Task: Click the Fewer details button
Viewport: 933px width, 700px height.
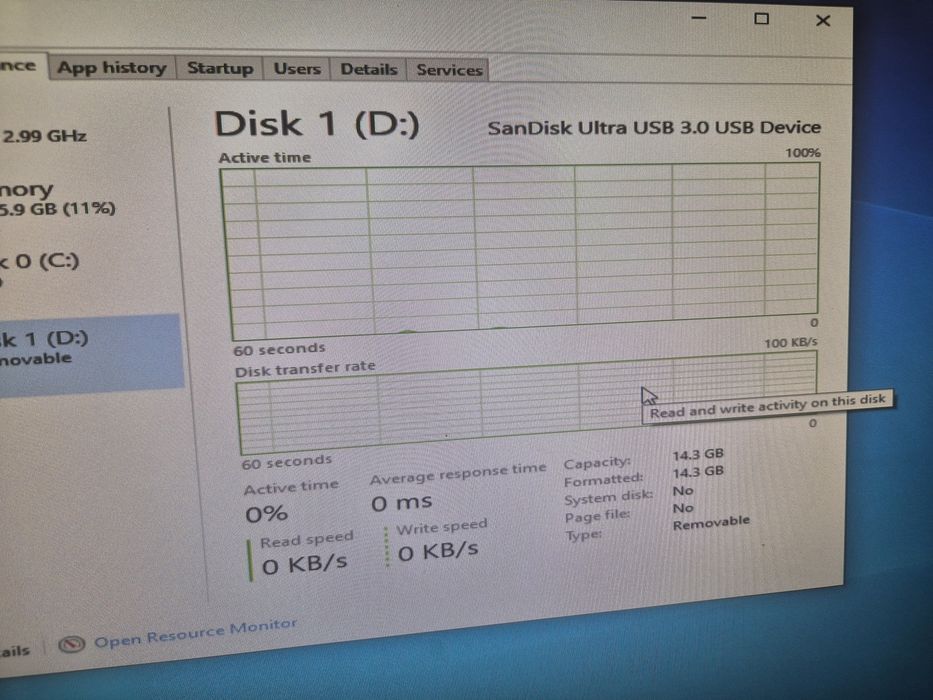Action: click(x=15, y=651)
